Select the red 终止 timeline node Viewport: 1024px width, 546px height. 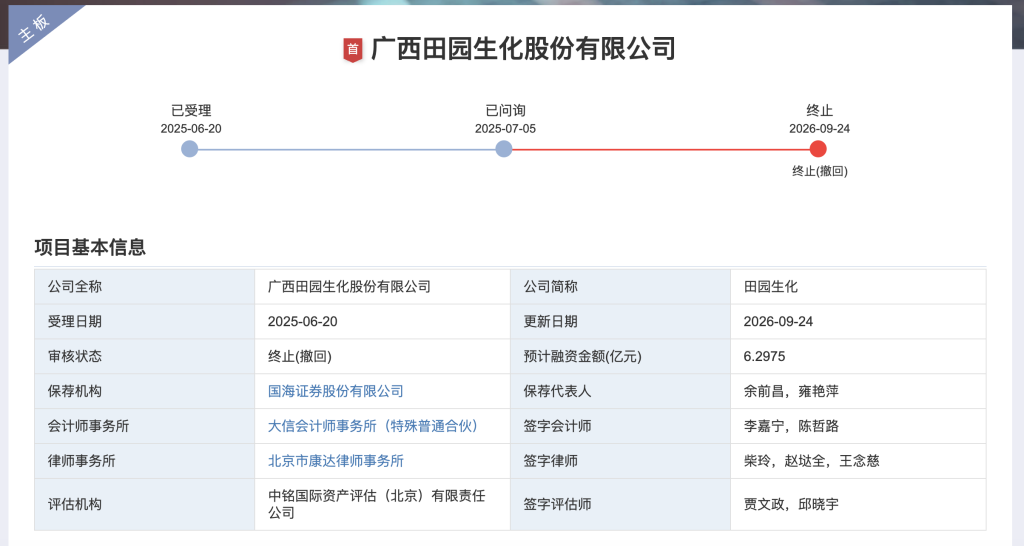pyautogui.click(x=818, y=149)
